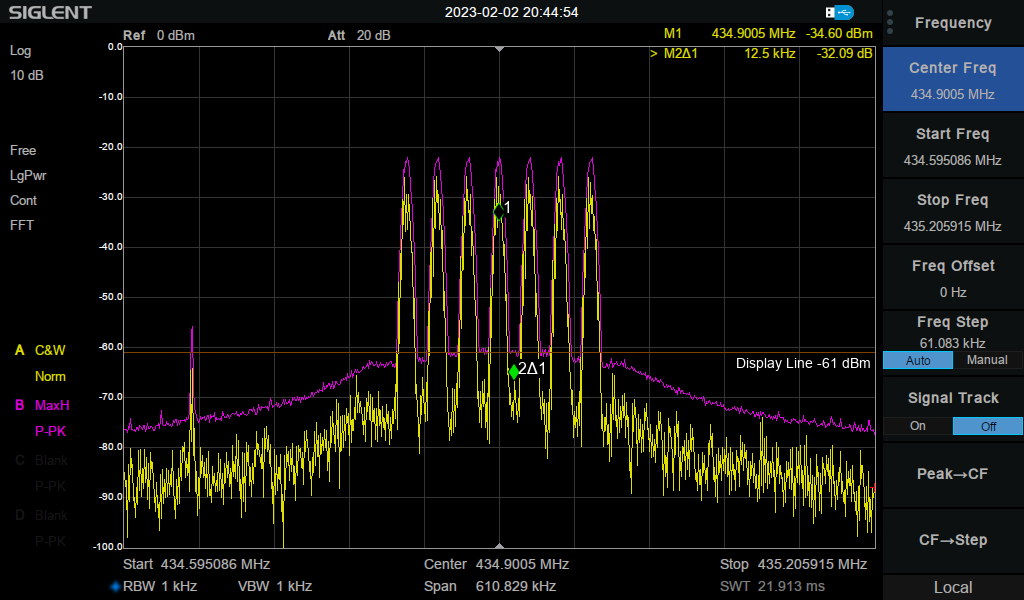The height and width of the screenshot is (600, 1024).
Task: Select the green 2Δ1 delta marker
Action: 514,371
